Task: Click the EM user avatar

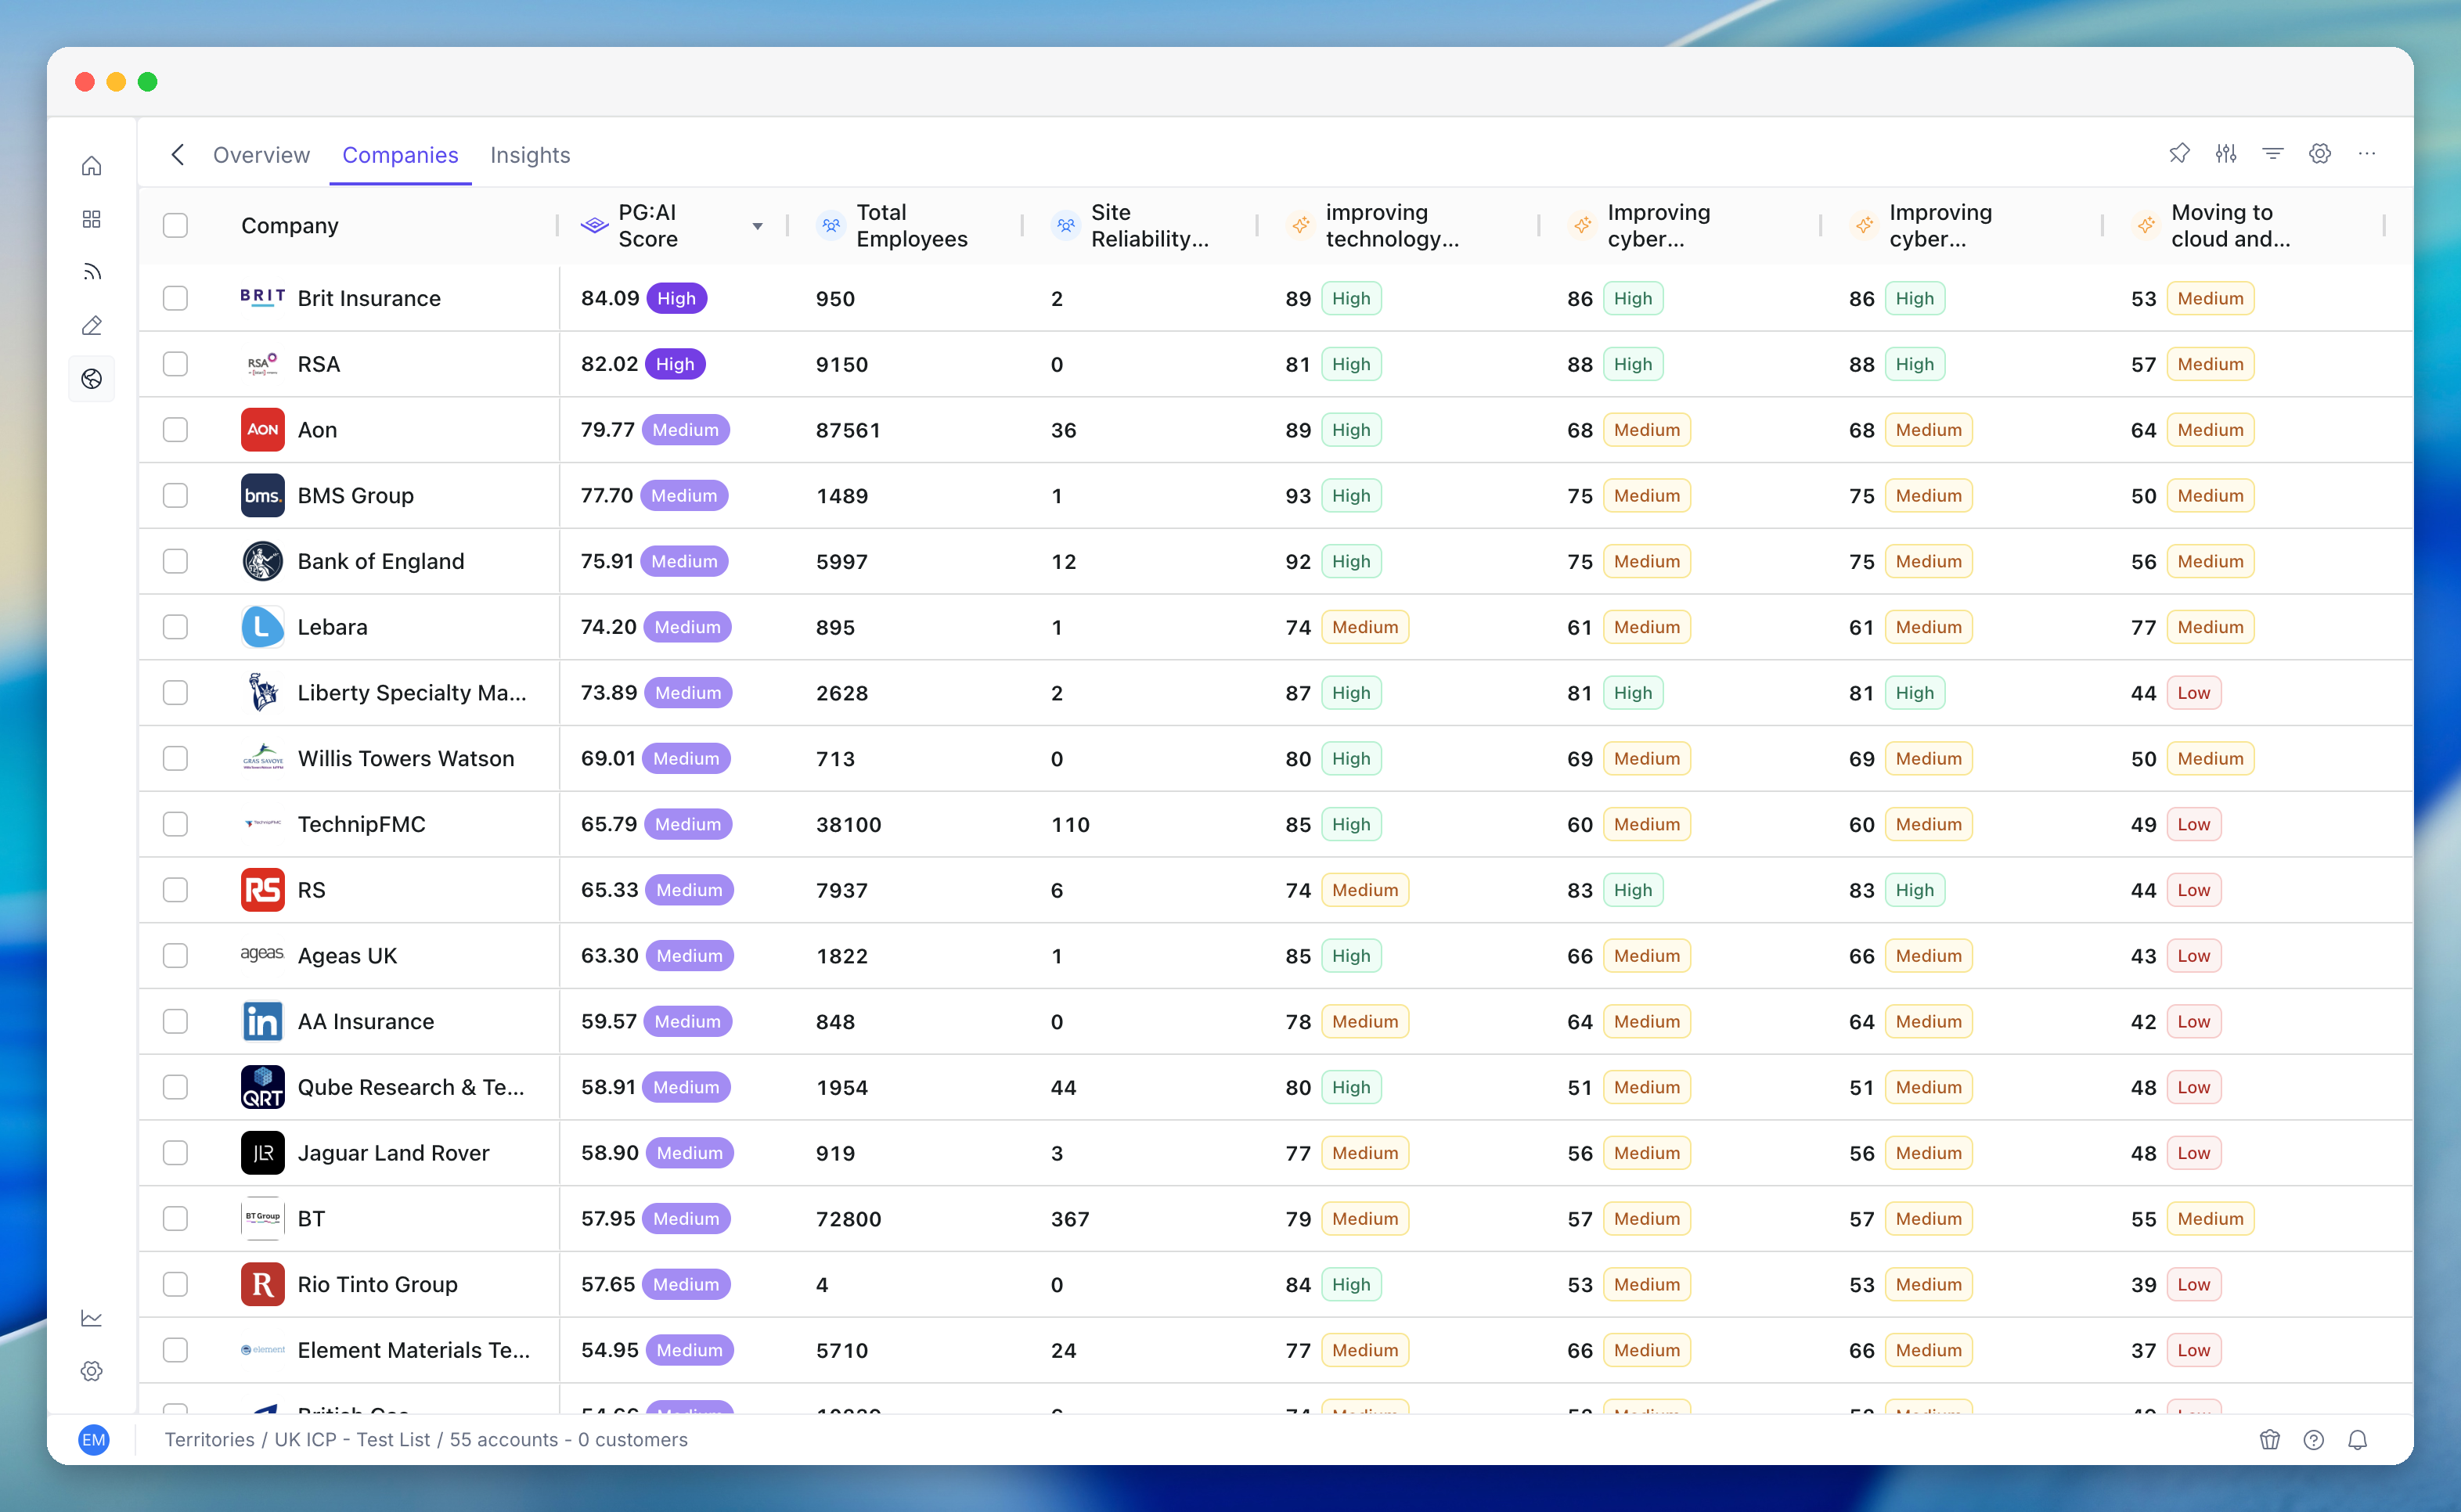Action: (x=94, y=1439)
